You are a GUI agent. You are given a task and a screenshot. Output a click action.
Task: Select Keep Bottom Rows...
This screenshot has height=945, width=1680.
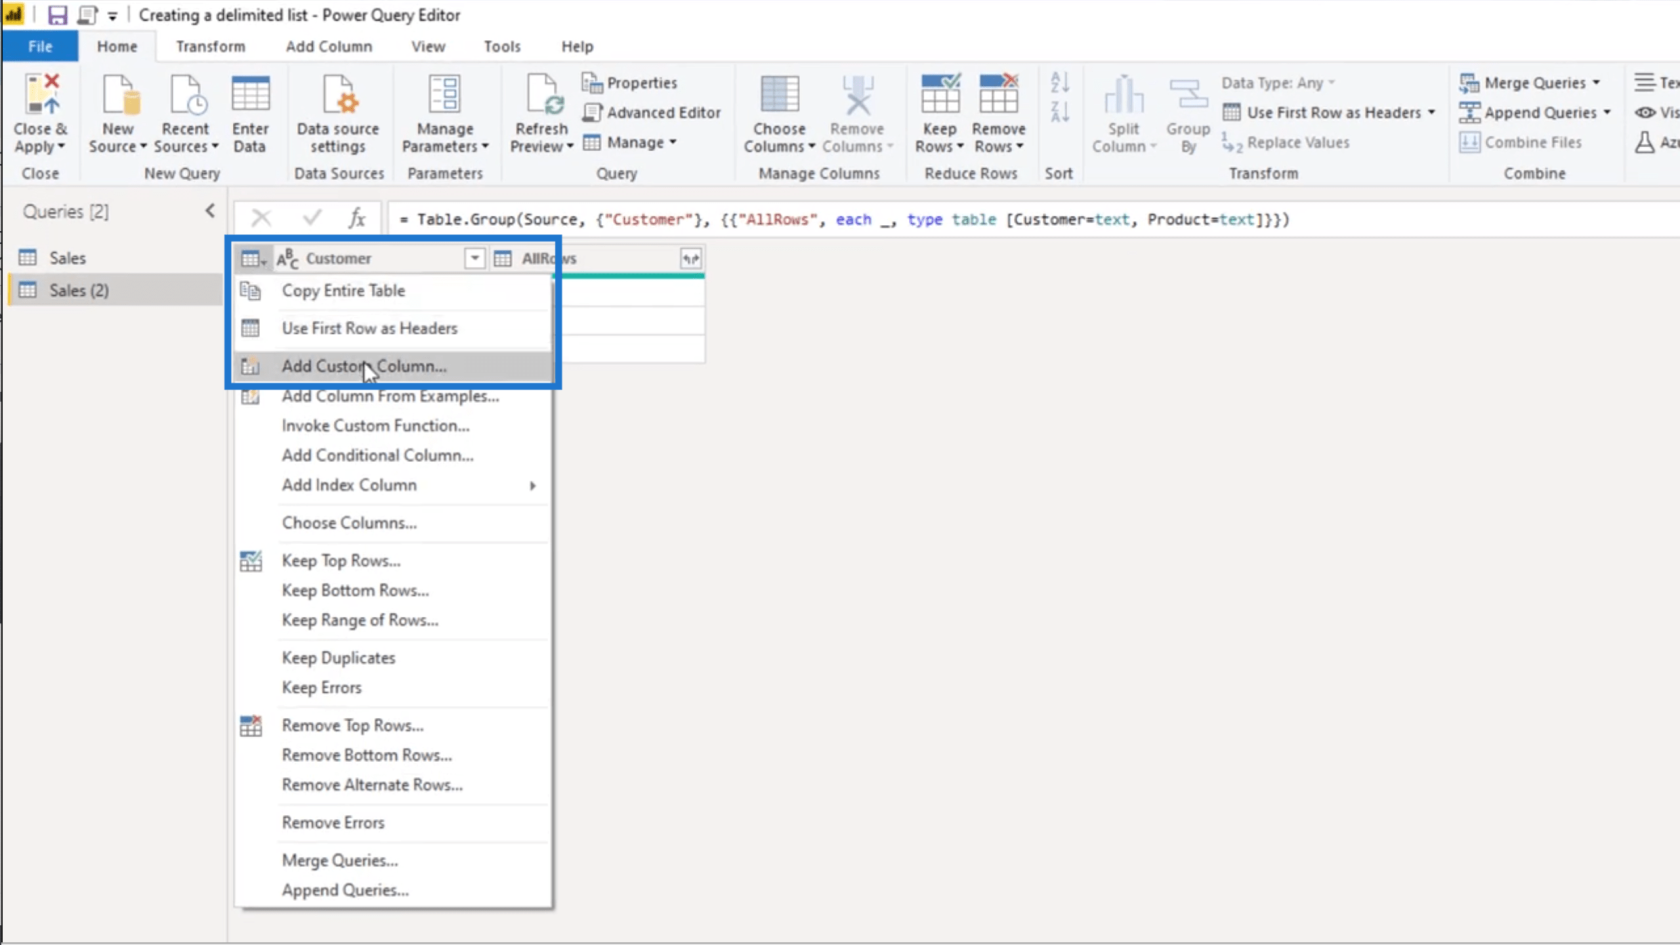[x=393, y=591]
